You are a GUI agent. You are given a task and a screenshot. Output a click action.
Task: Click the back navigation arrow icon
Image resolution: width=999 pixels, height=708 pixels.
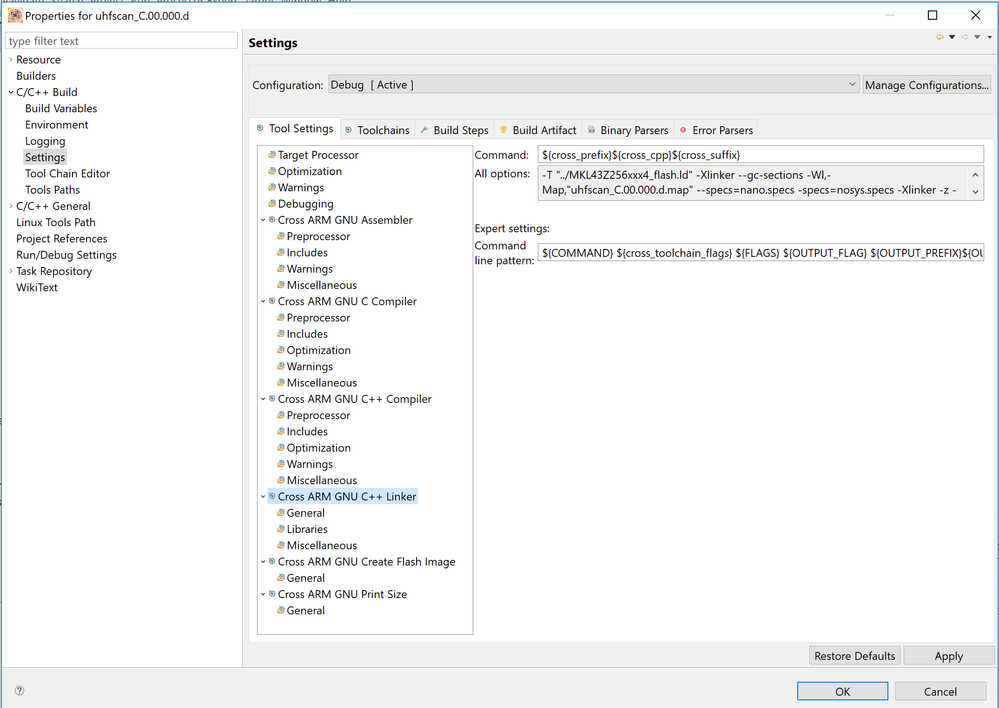pos(940,38)
